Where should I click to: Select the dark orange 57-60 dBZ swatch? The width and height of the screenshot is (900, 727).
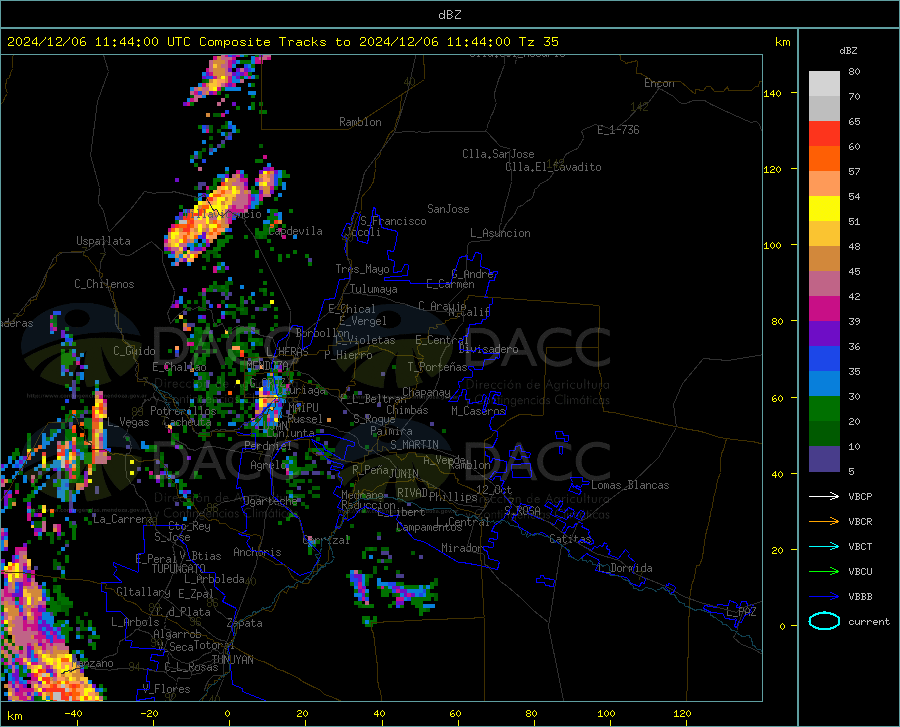(824, 159)
